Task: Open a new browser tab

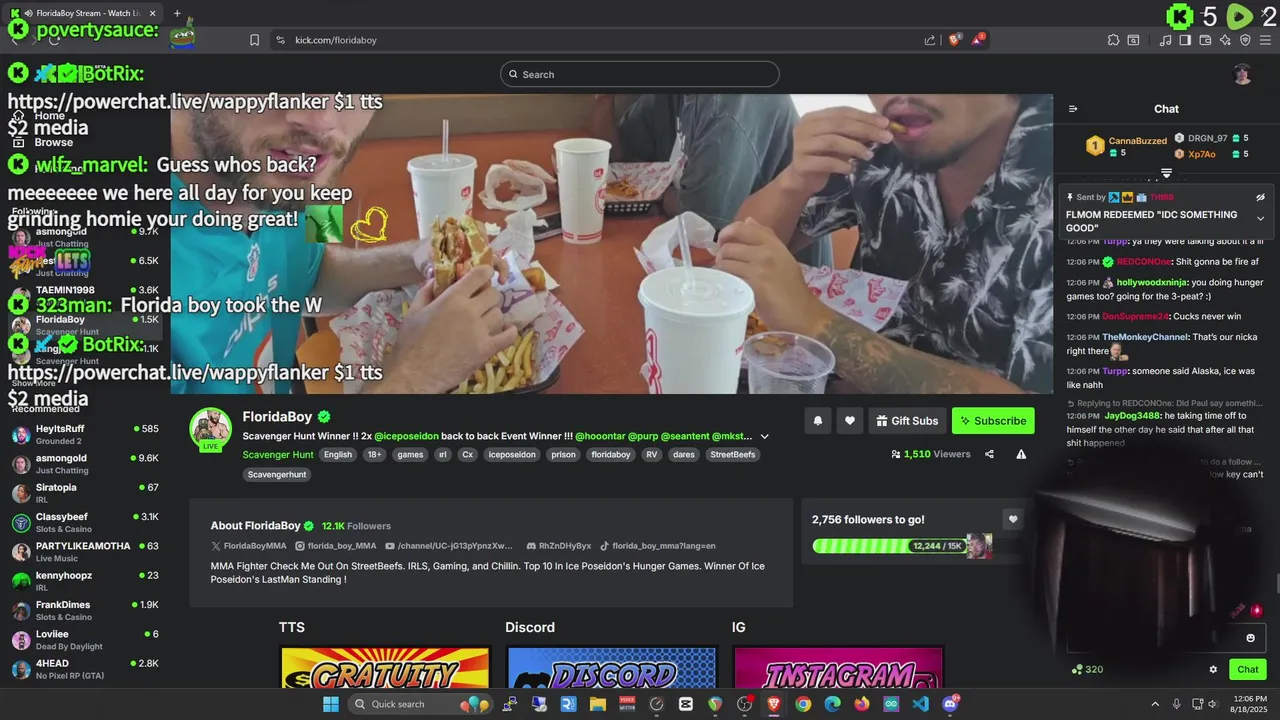Action: [x=177, y=14]
